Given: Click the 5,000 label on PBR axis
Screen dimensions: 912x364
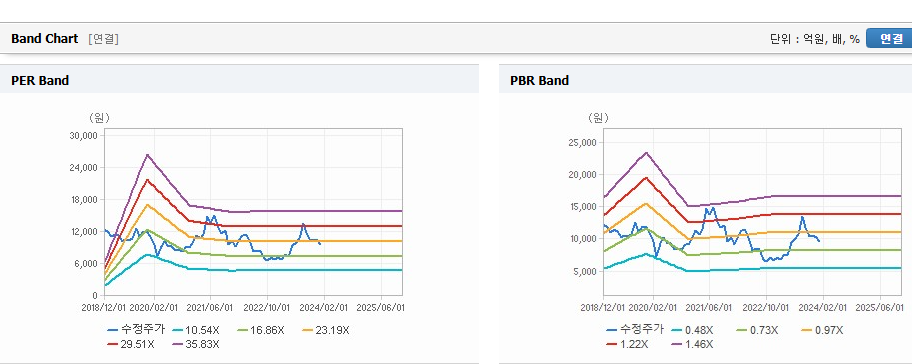Looking at the screenshot, I should coord(586,271).
